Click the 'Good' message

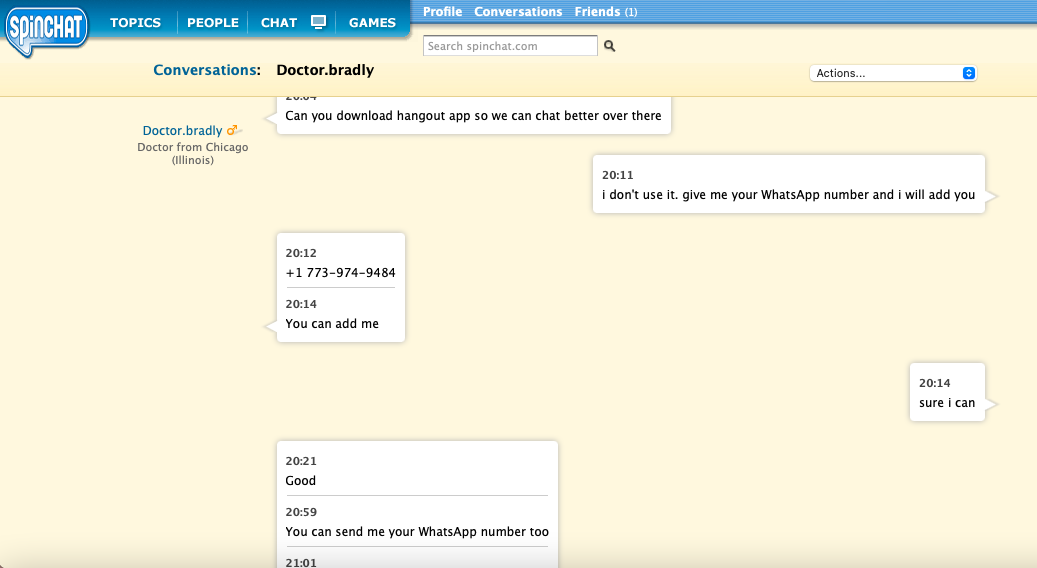[300, 481]
